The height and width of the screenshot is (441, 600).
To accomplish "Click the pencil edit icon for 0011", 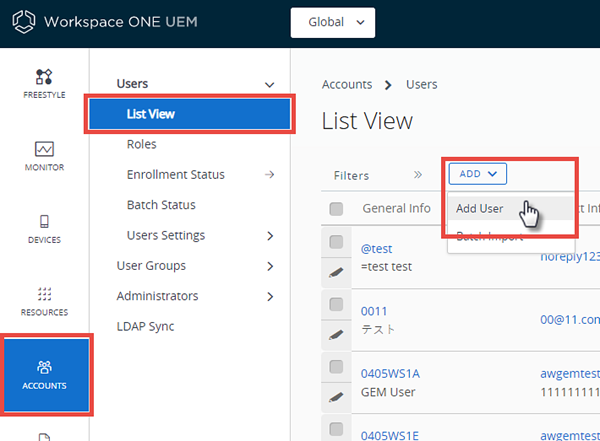I will point(336,335).
